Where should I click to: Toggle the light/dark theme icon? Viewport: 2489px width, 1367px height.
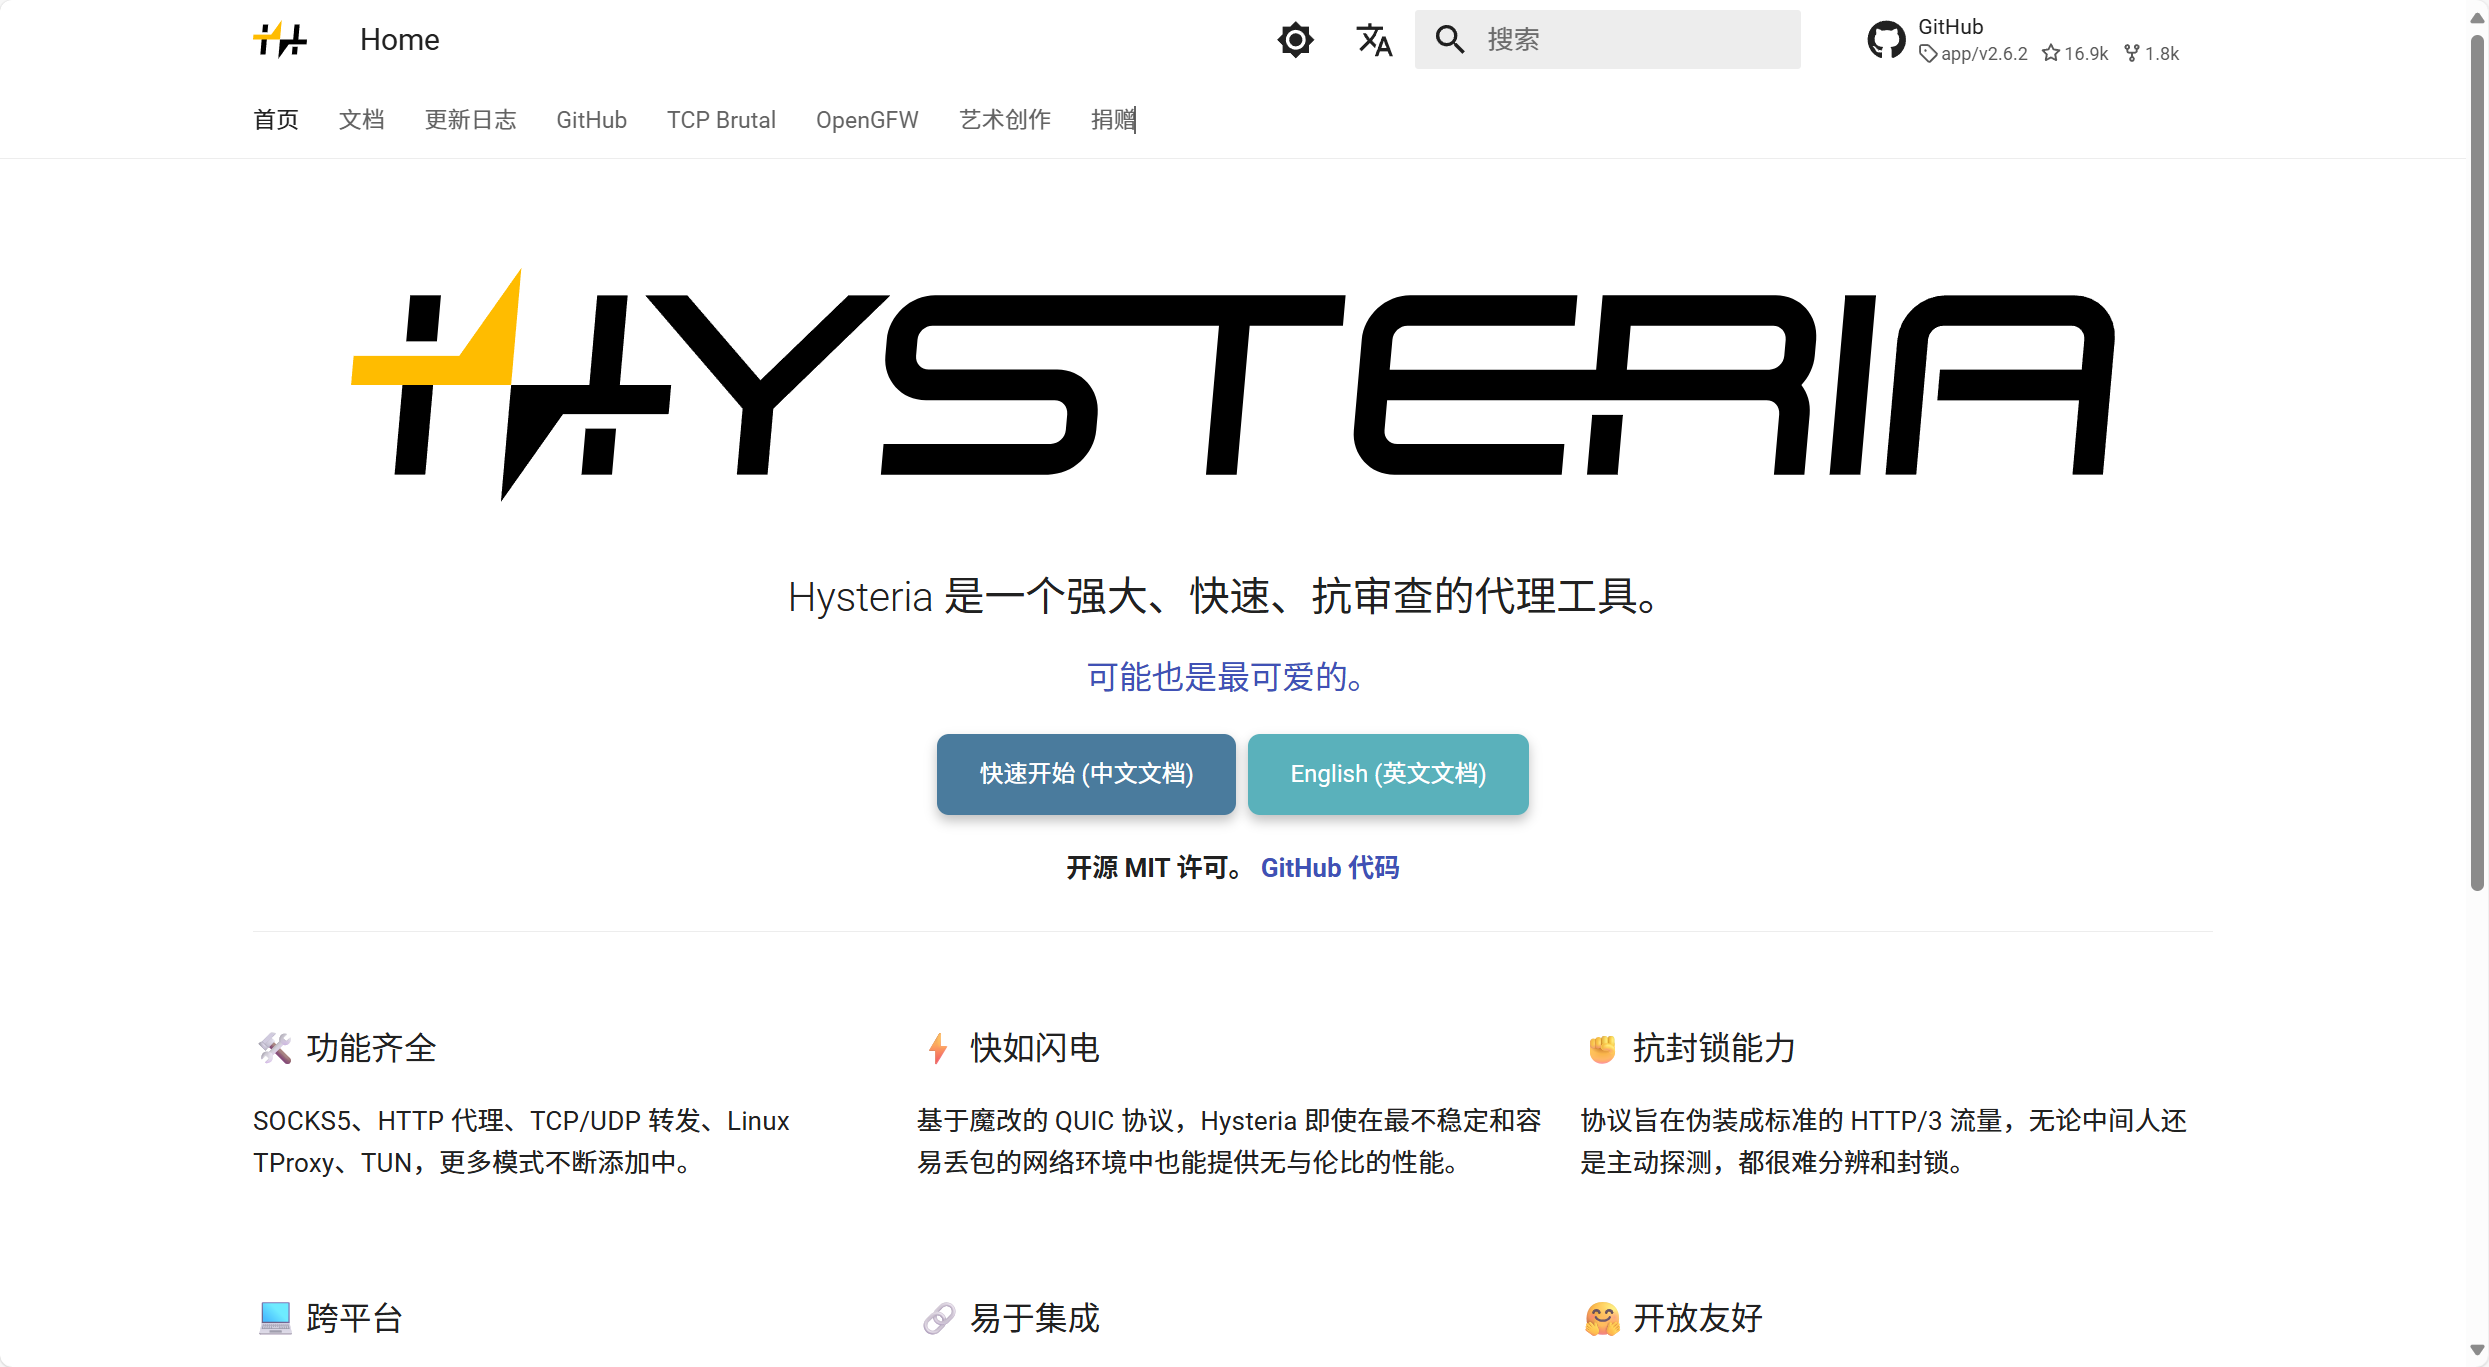(x=1295, y=40)
